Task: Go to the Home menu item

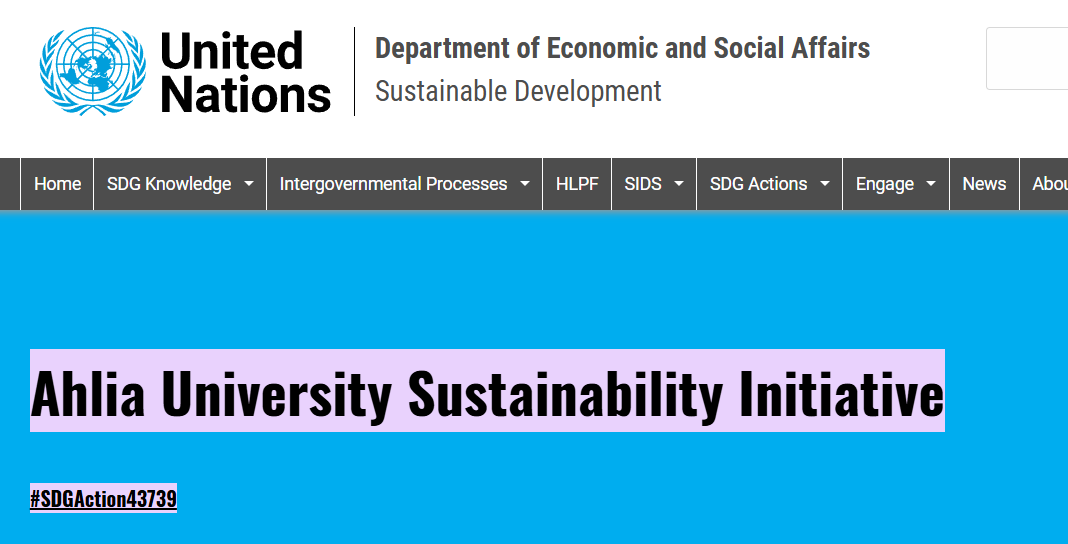Action: [57, 184]
